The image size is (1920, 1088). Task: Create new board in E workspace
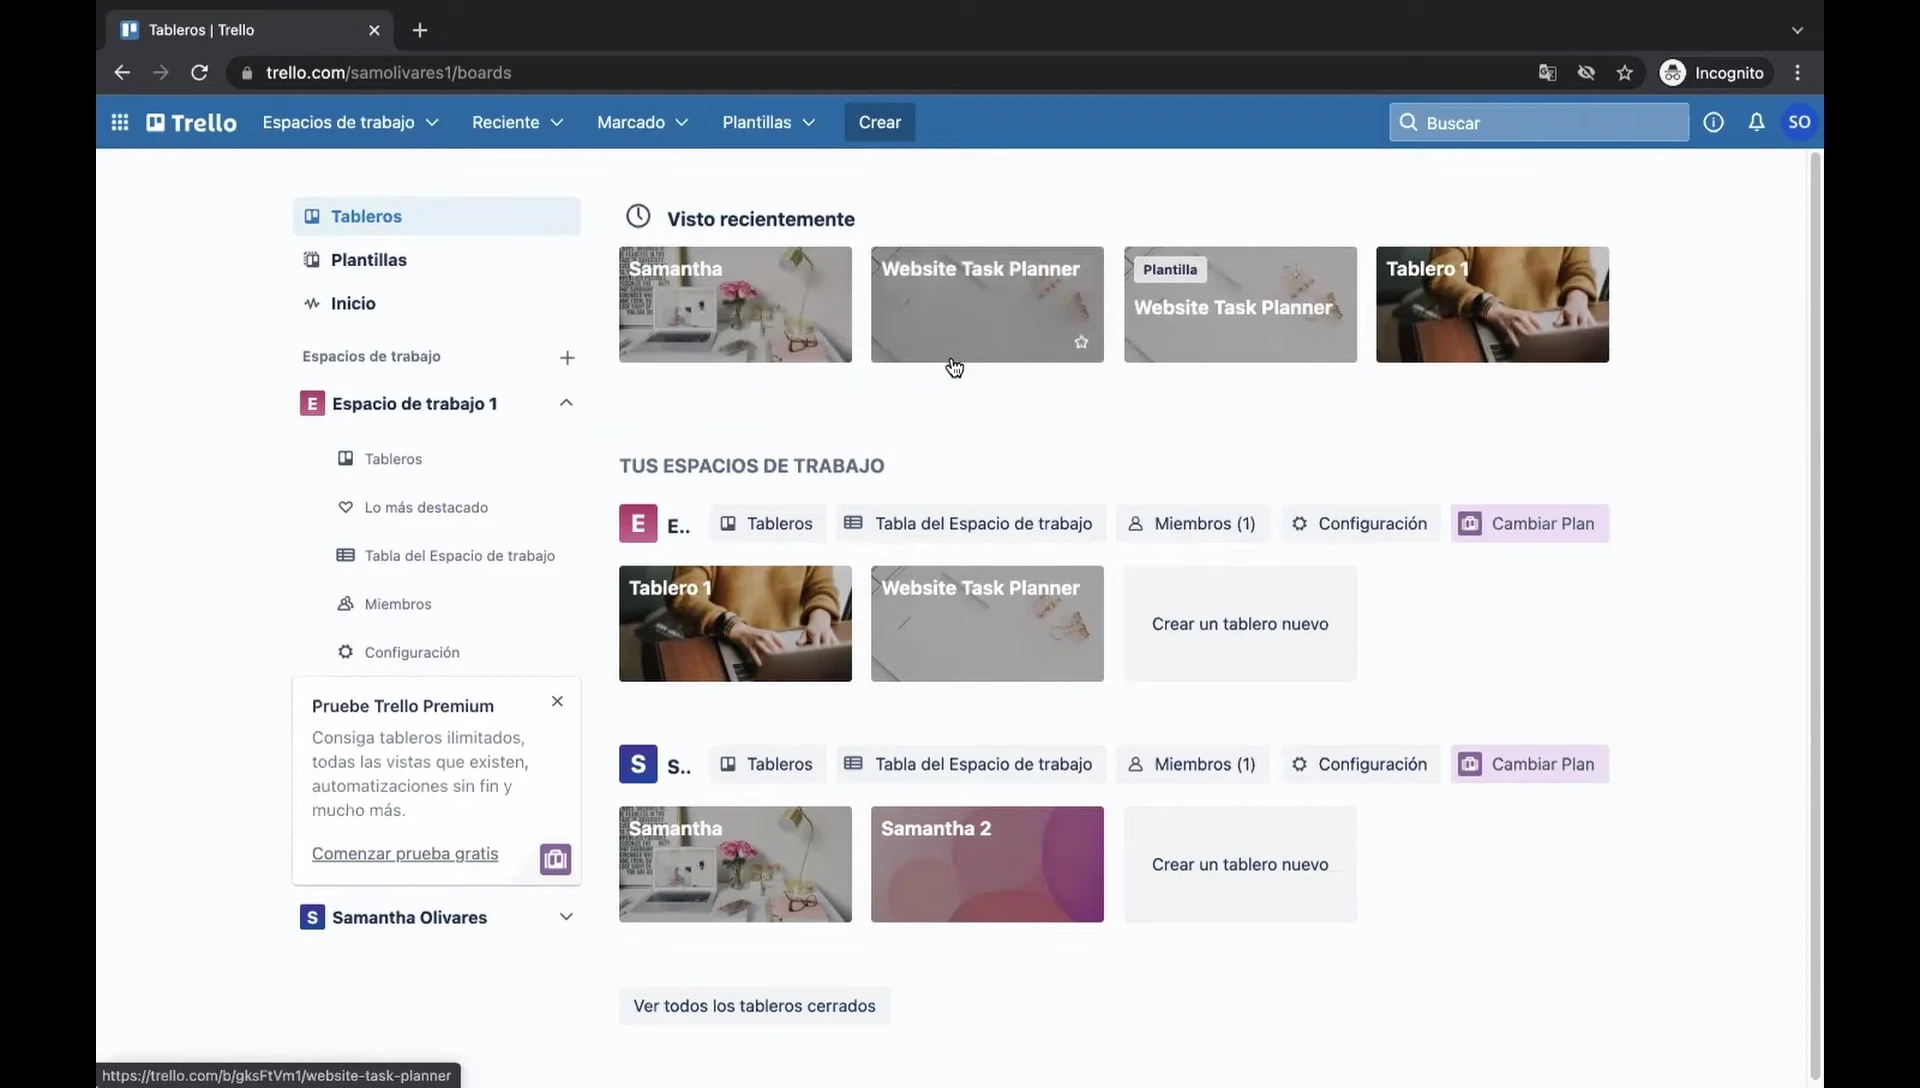pyautogui.click(x=1240, y=624)
